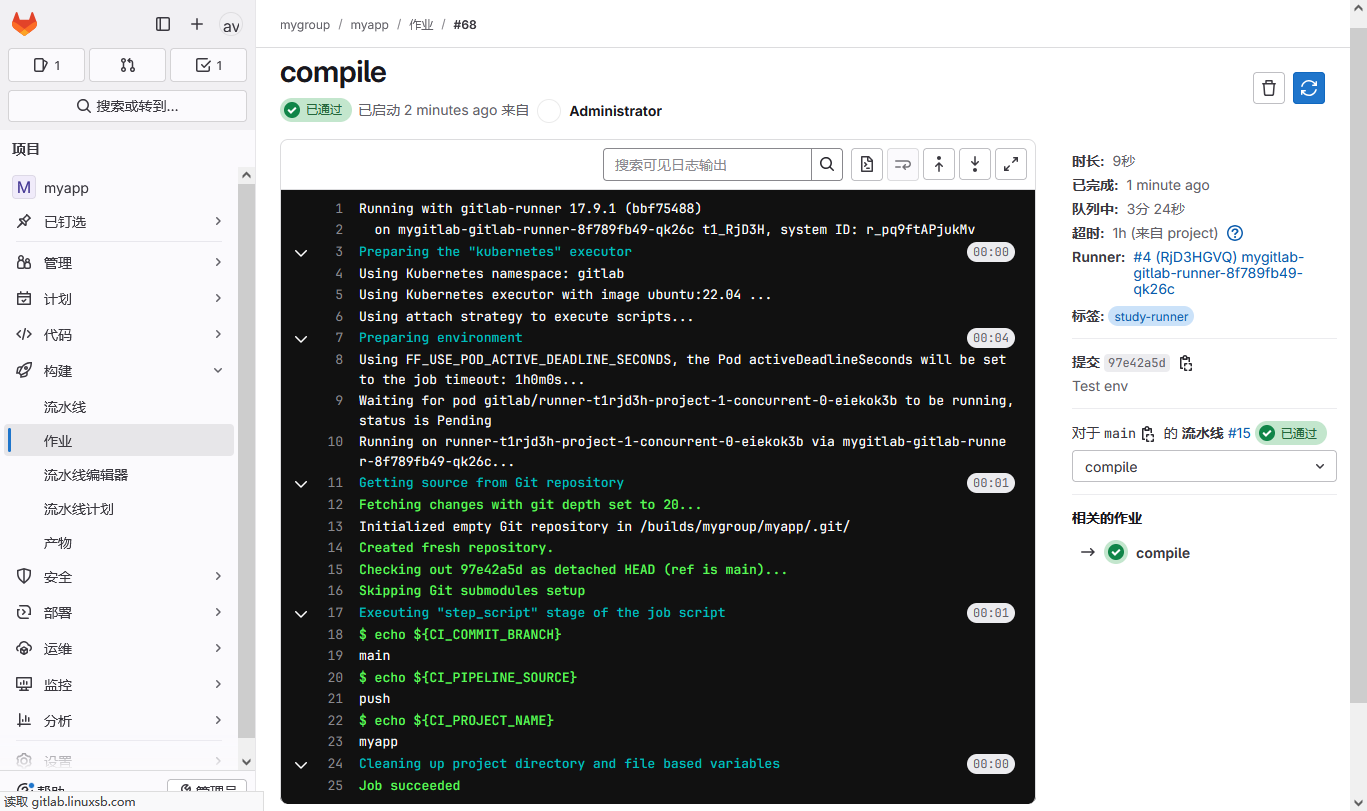Click the retry job icon button

[1309, 88]
